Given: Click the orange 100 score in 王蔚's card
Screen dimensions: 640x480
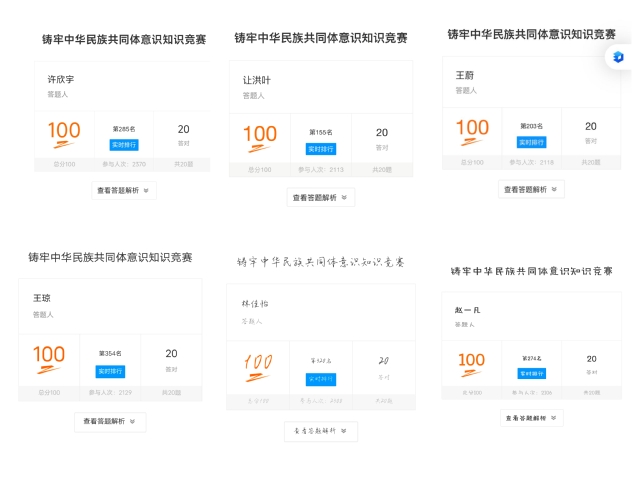Looking at the screenshot, I should point(473,129).
